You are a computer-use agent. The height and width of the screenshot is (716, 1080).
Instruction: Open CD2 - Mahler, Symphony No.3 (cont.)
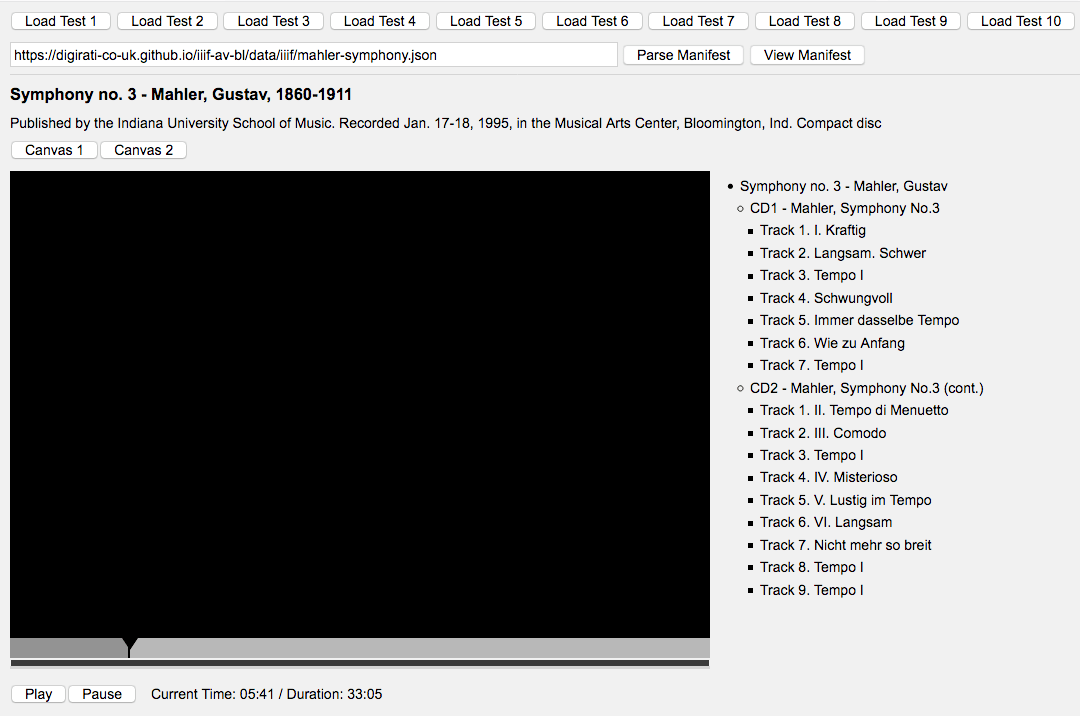pos(866,388)
